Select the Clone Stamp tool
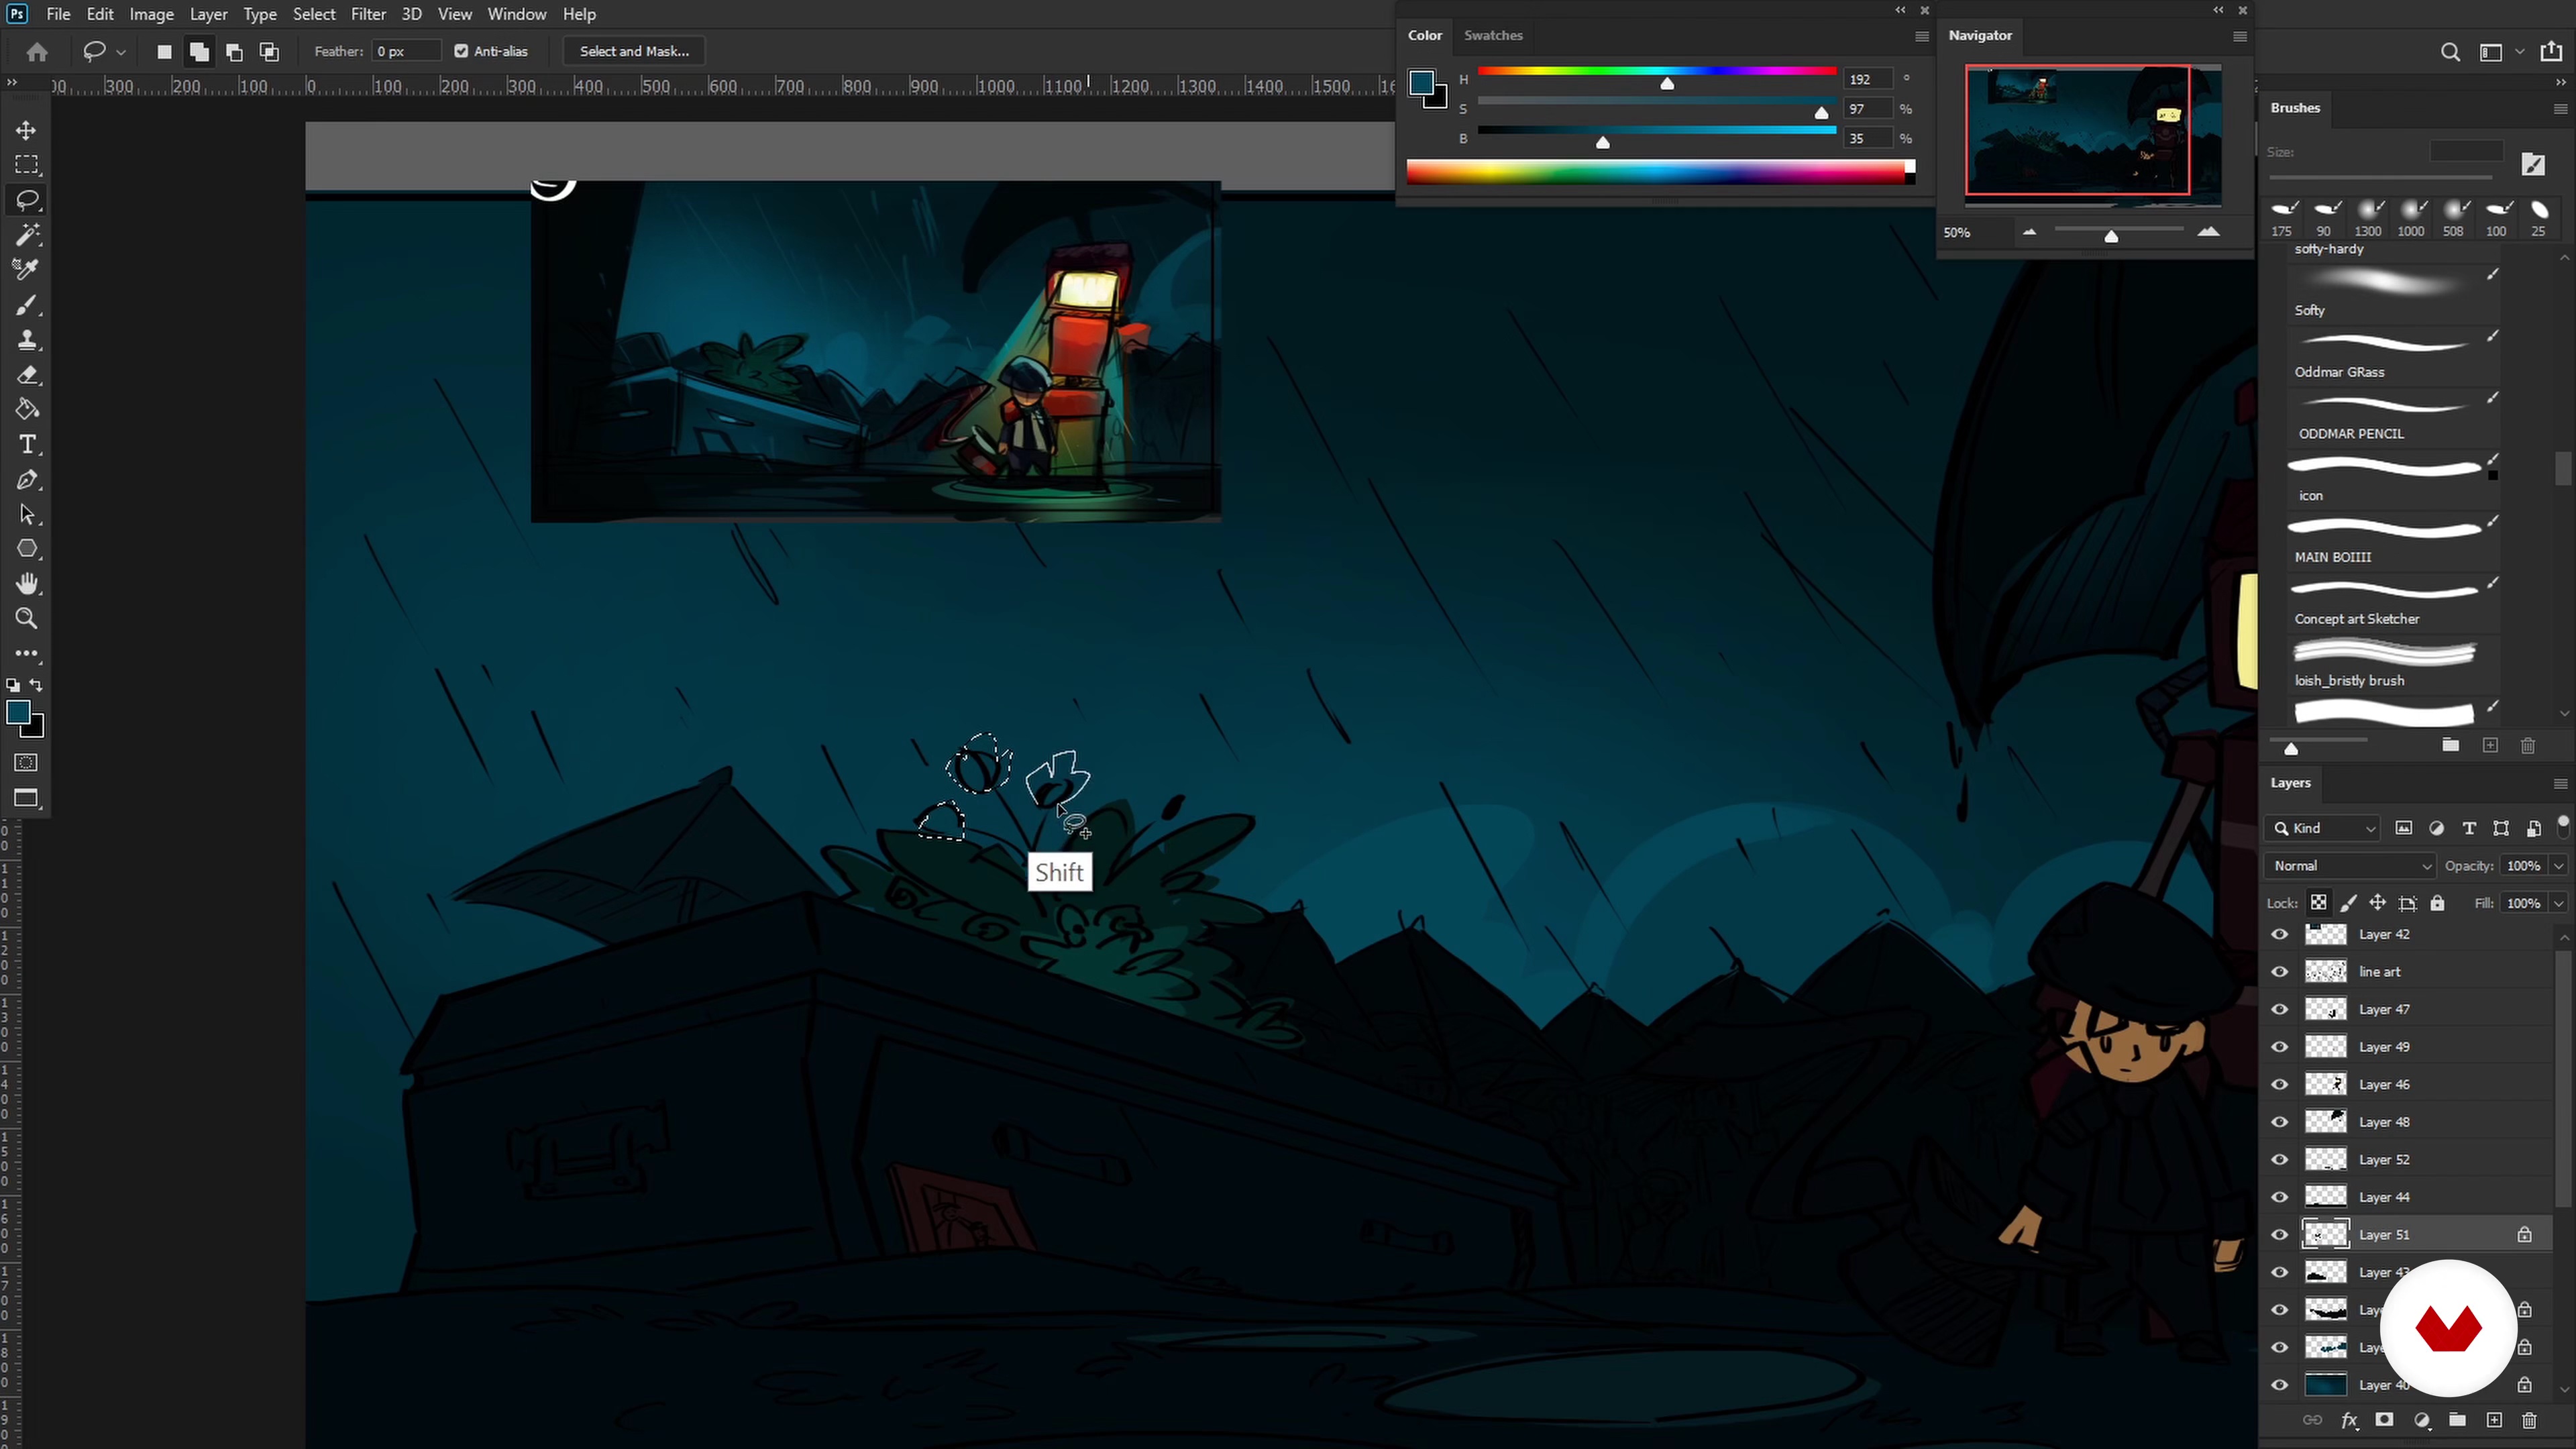Image resolution: width=2576 pixels, height=1449 pixels. pyautogui.click(x=26, y=340)
